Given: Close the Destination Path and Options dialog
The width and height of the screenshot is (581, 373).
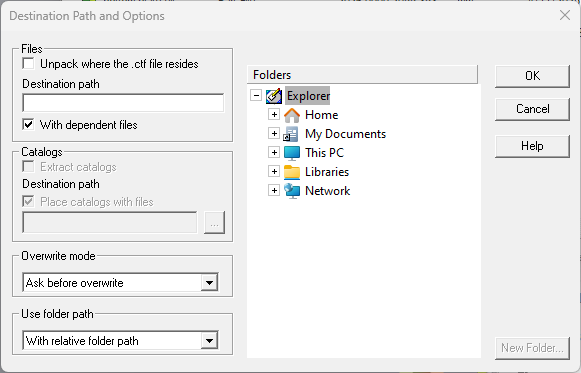Looking at the screenshot, I should (565, 16).
